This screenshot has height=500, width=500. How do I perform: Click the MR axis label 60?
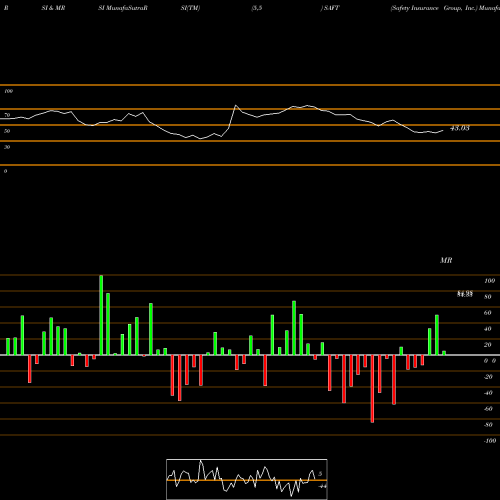coord(488,313)
